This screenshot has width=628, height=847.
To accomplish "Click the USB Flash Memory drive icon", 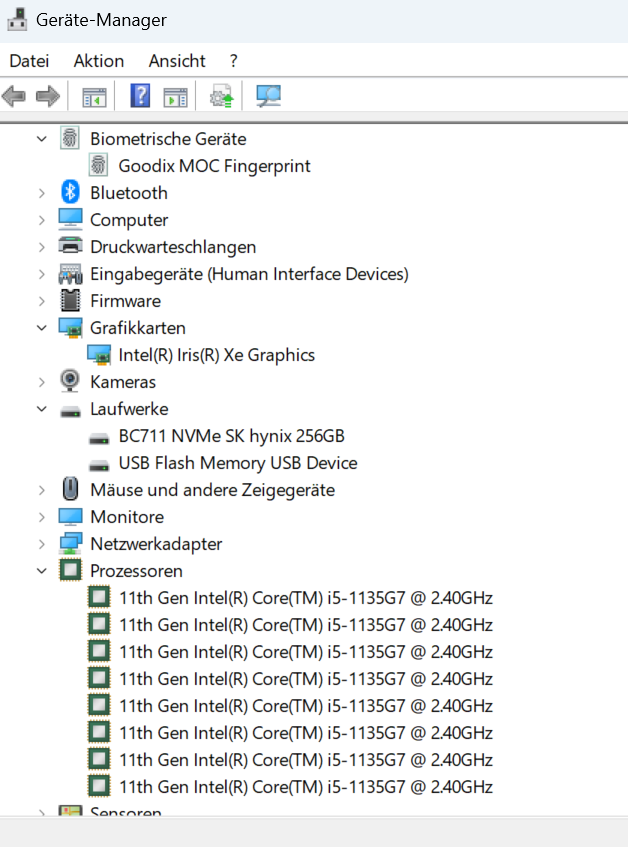I will 99,467.
